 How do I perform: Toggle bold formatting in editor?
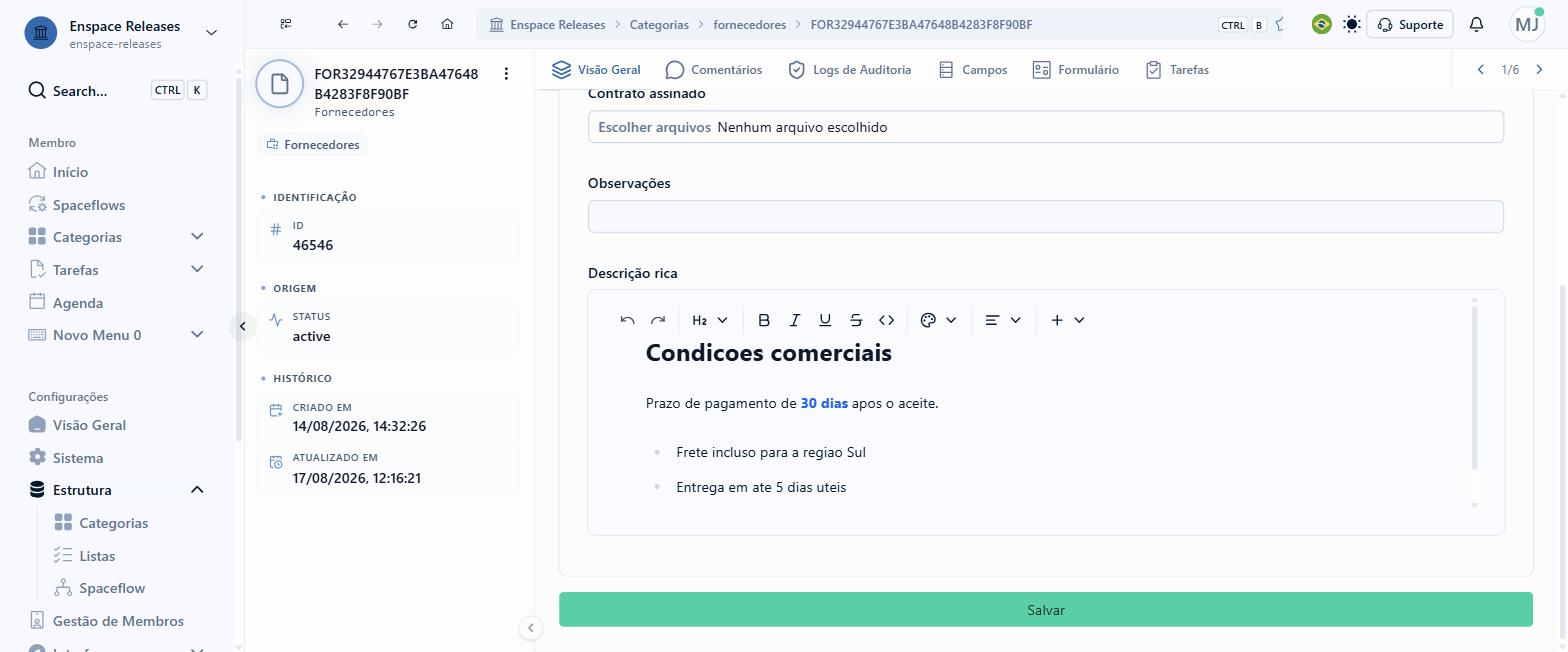coord(764,320)
